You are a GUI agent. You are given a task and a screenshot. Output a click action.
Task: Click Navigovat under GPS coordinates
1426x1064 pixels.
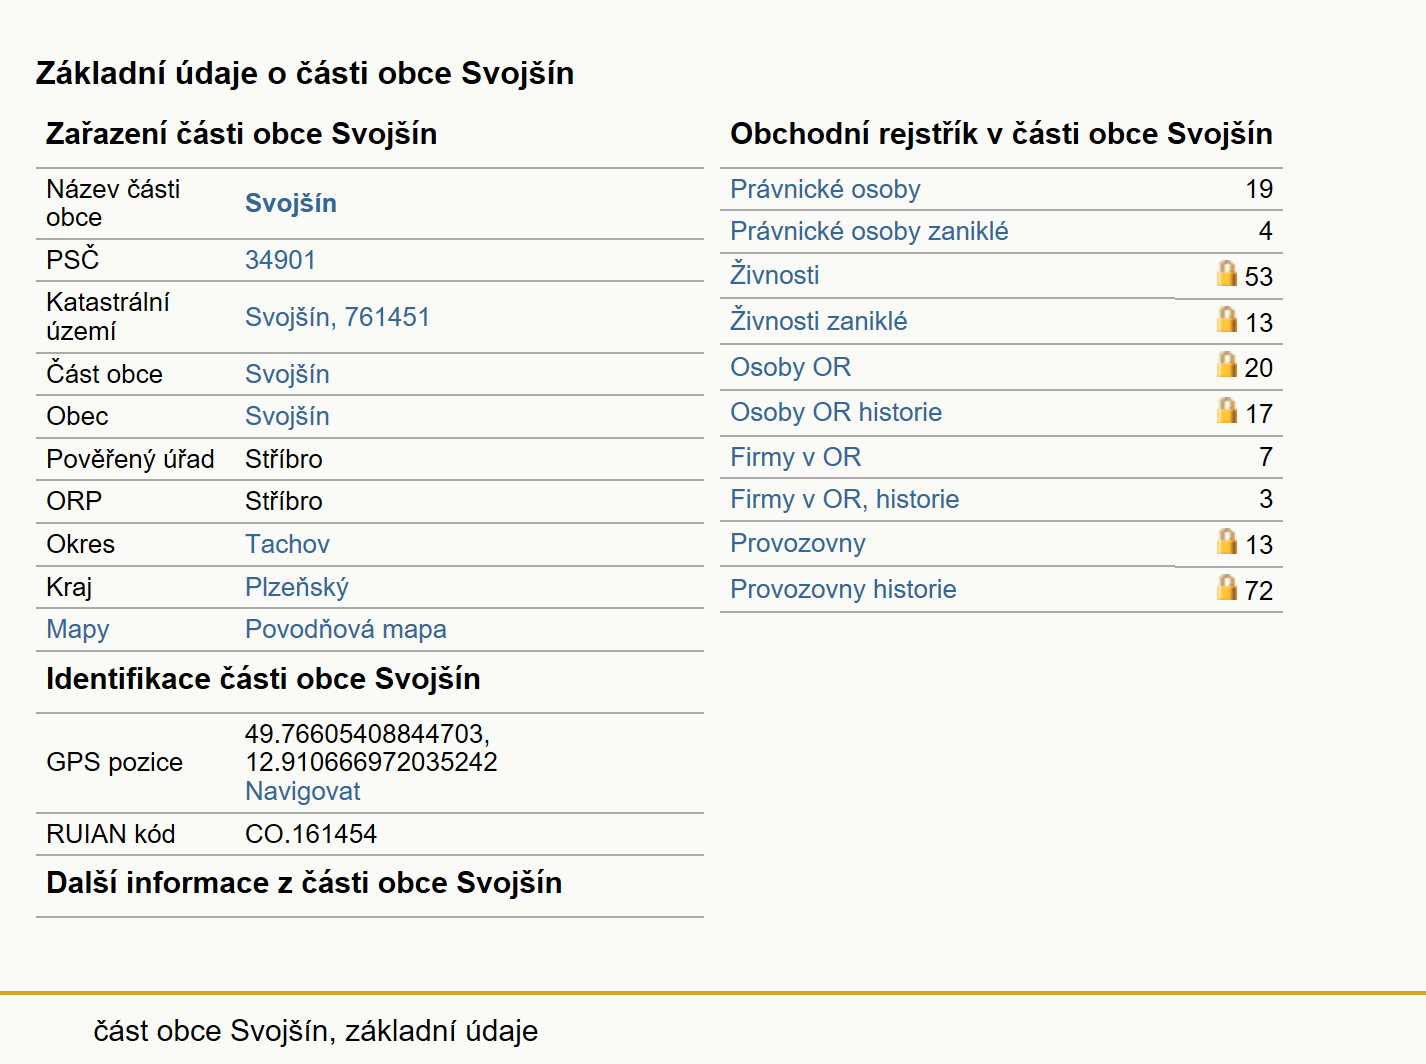pos(303,791)
